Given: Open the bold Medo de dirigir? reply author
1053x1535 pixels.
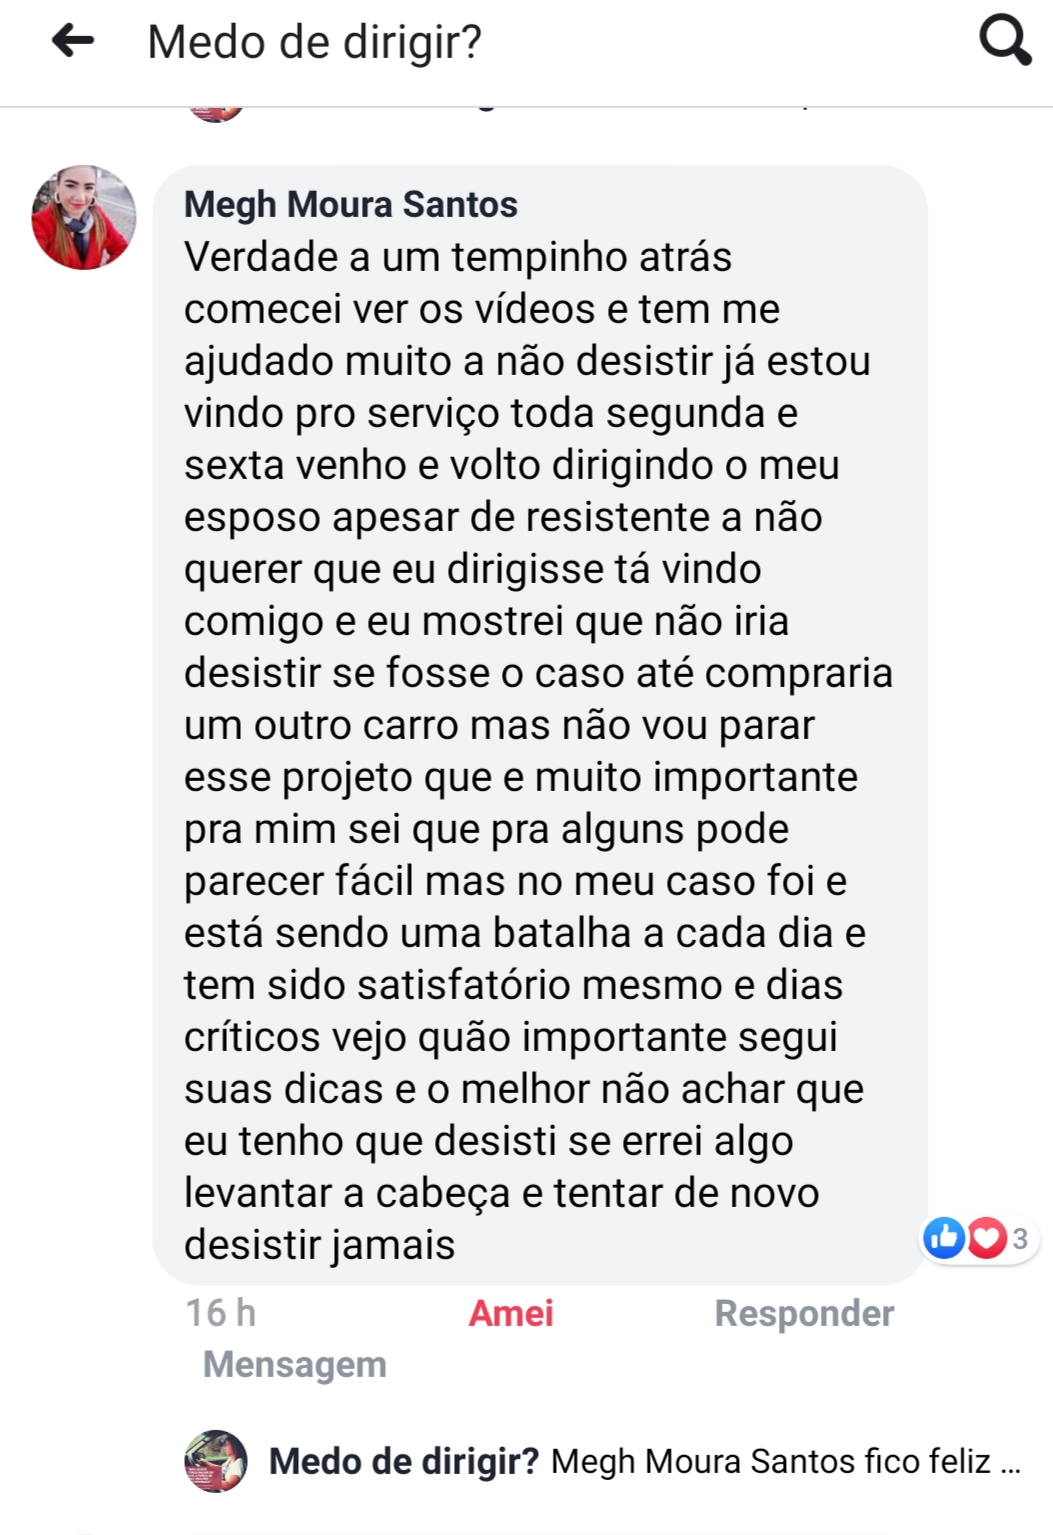Looking at the screenshot, I should click(404, 1461).
